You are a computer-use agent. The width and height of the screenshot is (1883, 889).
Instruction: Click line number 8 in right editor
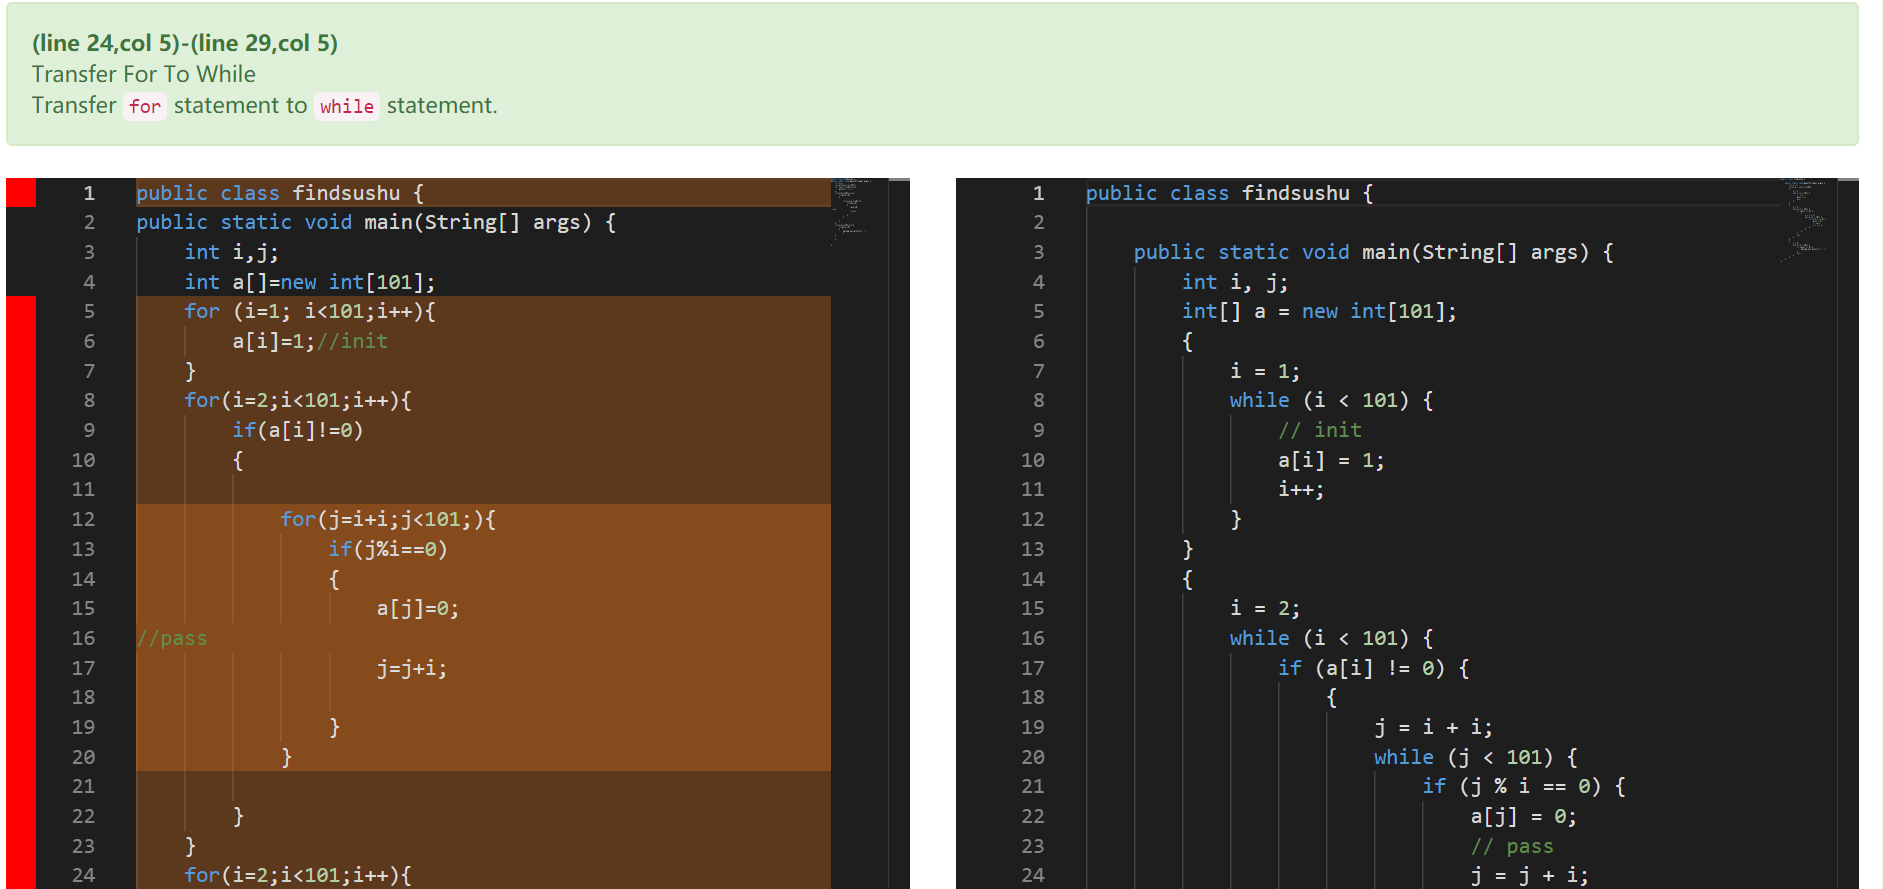tap(1039, 400)
